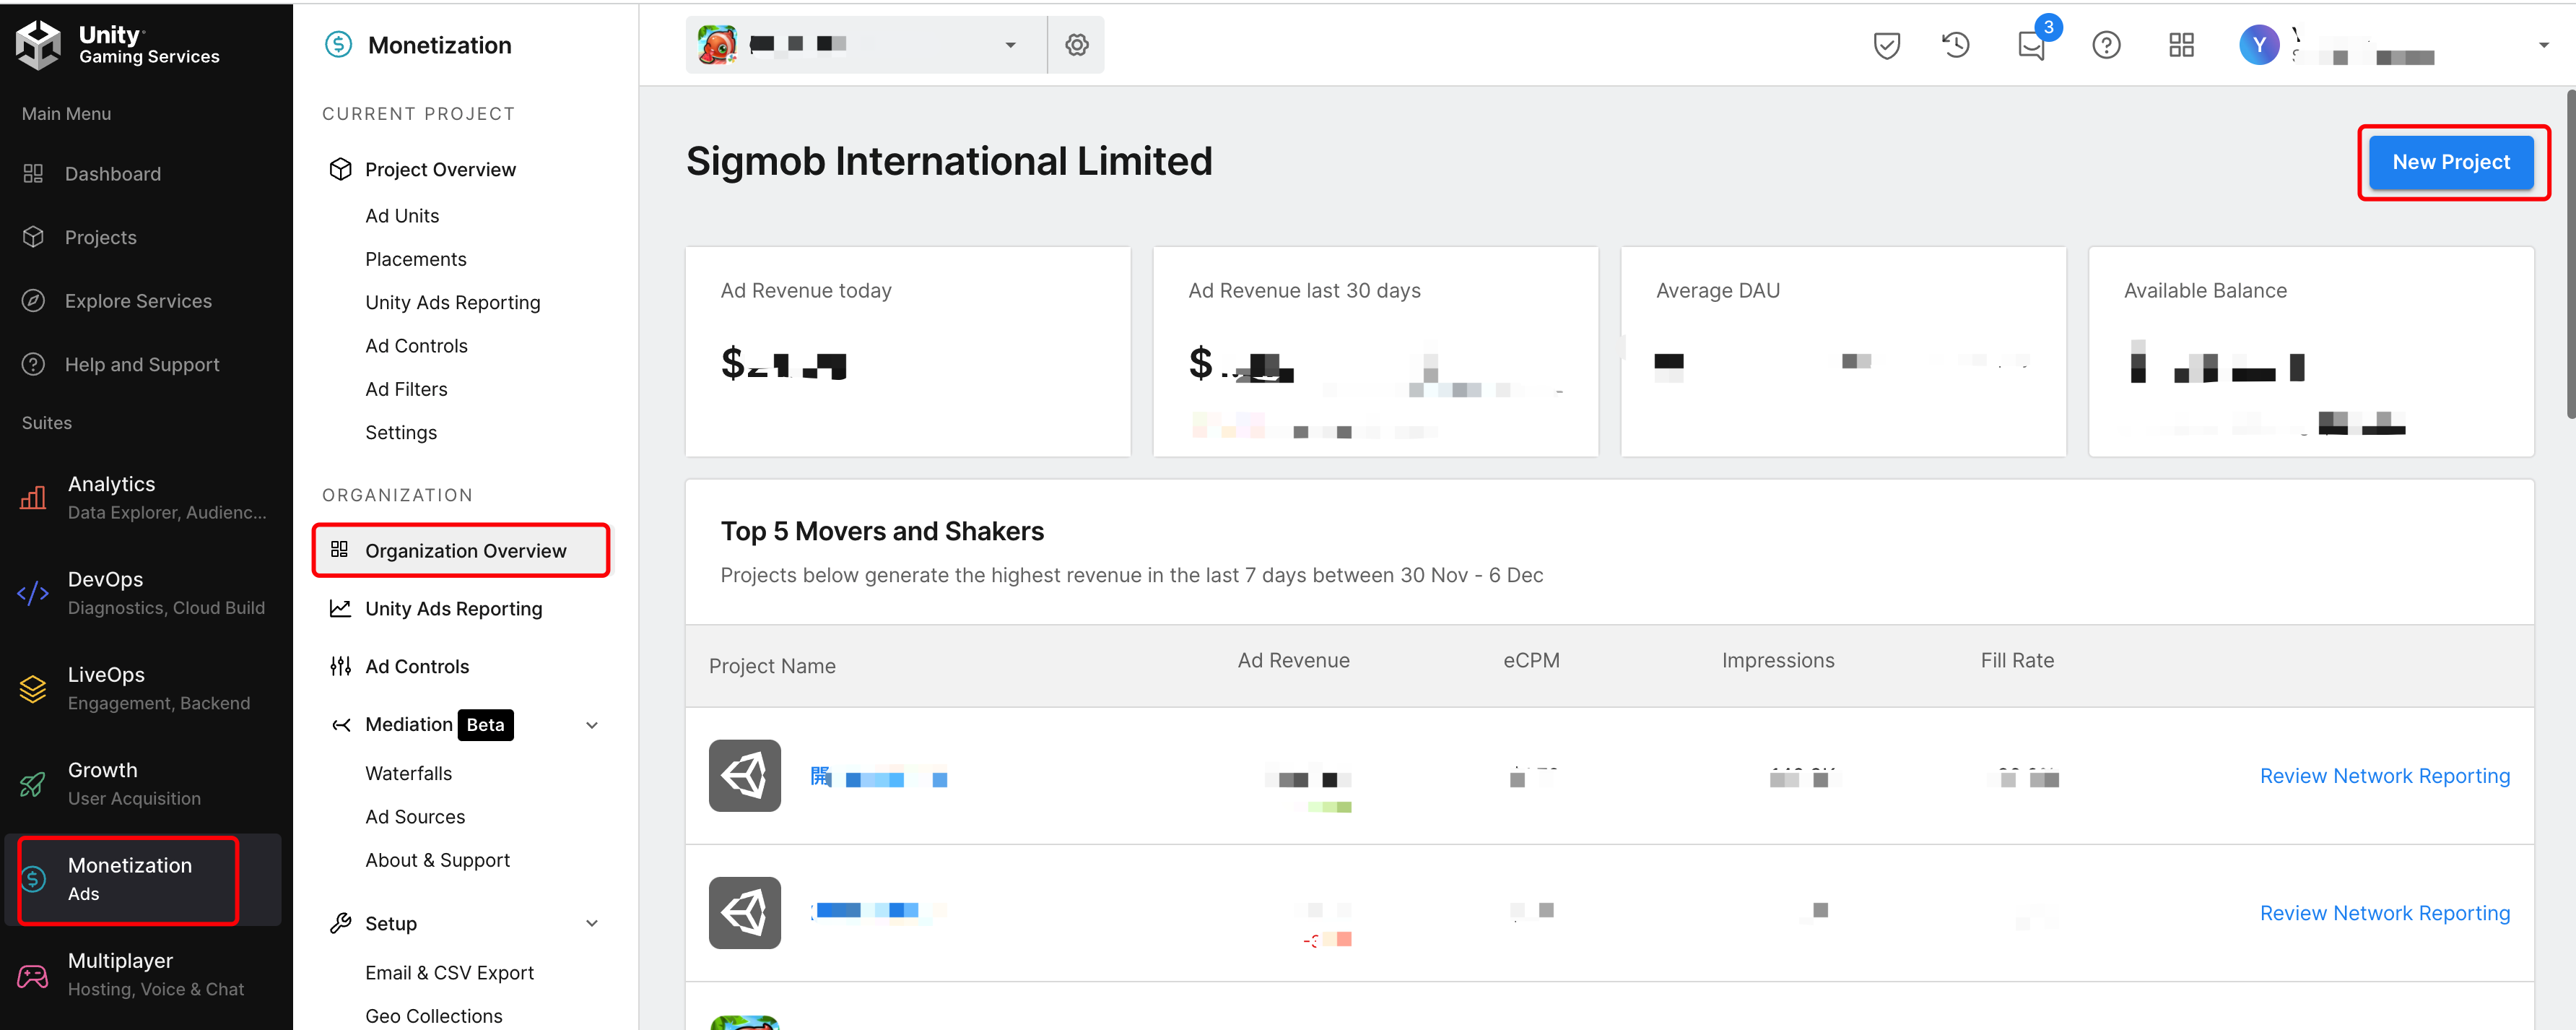Open the history clock icon
Viewport: 2576px width, 1030px height.
tap(1956, 45)
